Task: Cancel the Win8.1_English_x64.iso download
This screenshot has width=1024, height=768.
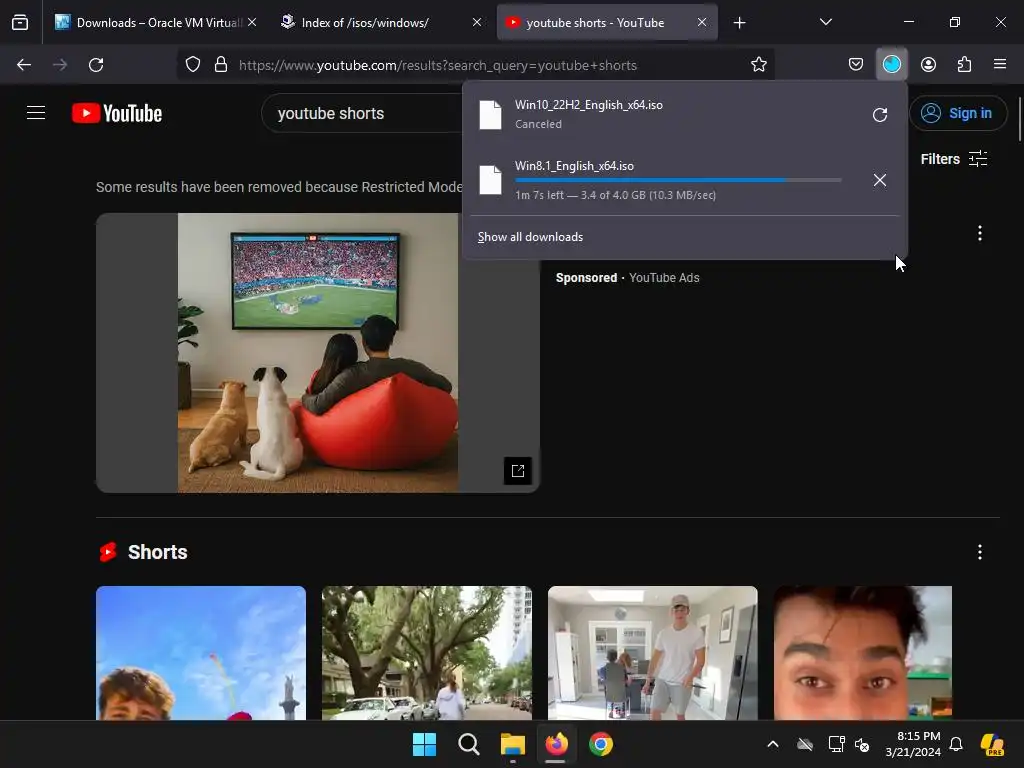Action: (x=880, y=180)
